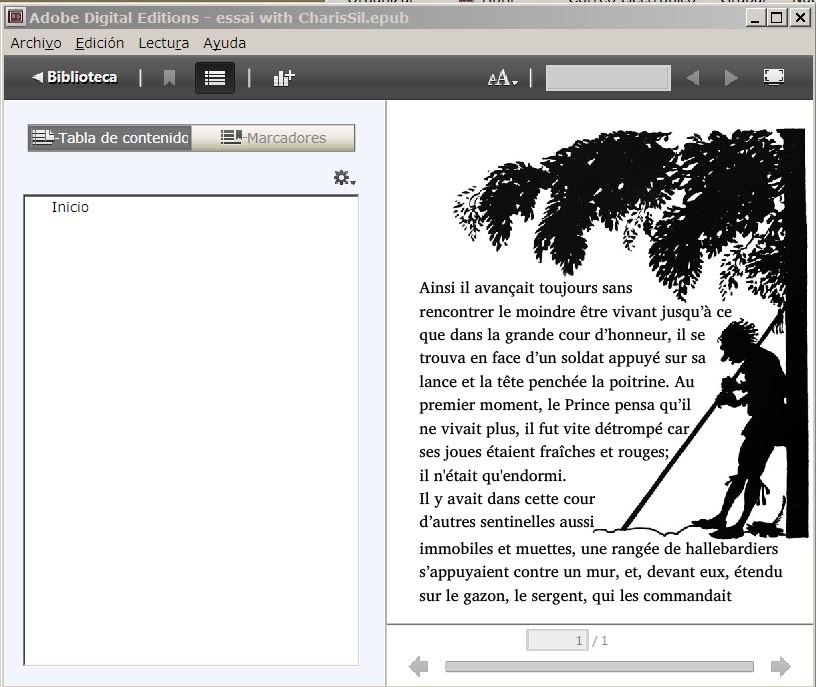The width and height of the screenshot is (816, 687).
Task: Click the page navigation slider bar
Action: pyautogui.click(x=599, y=667)
